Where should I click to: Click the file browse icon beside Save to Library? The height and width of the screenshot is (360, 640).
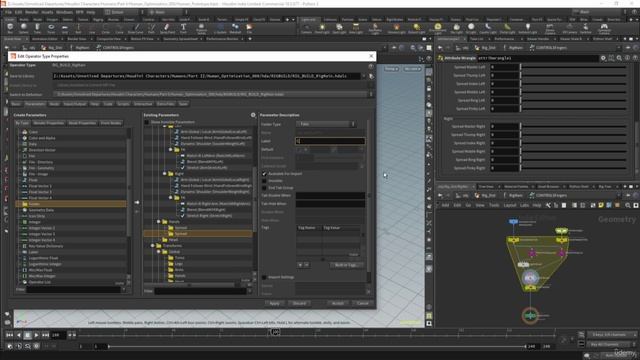pyautogui.click(x=371, y=76)
